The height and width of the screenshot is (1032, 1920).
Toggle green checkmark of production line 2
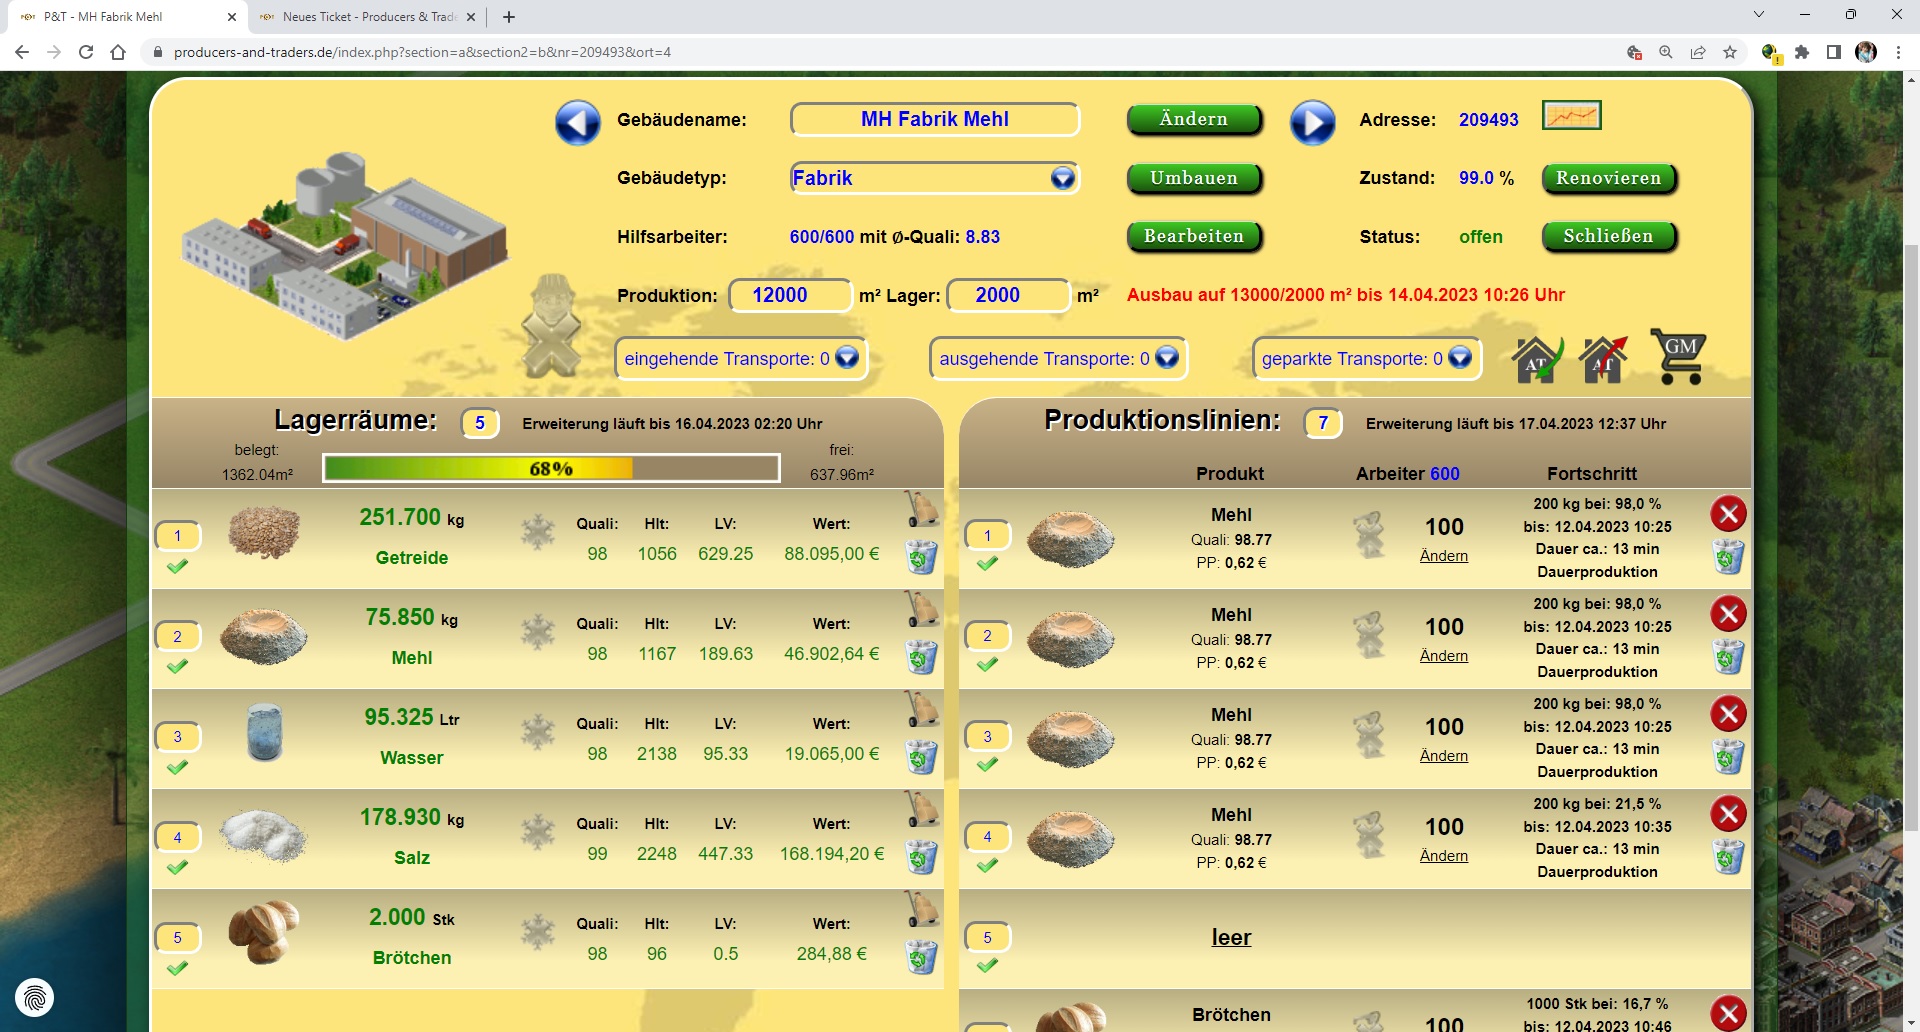tap(987, 663)
